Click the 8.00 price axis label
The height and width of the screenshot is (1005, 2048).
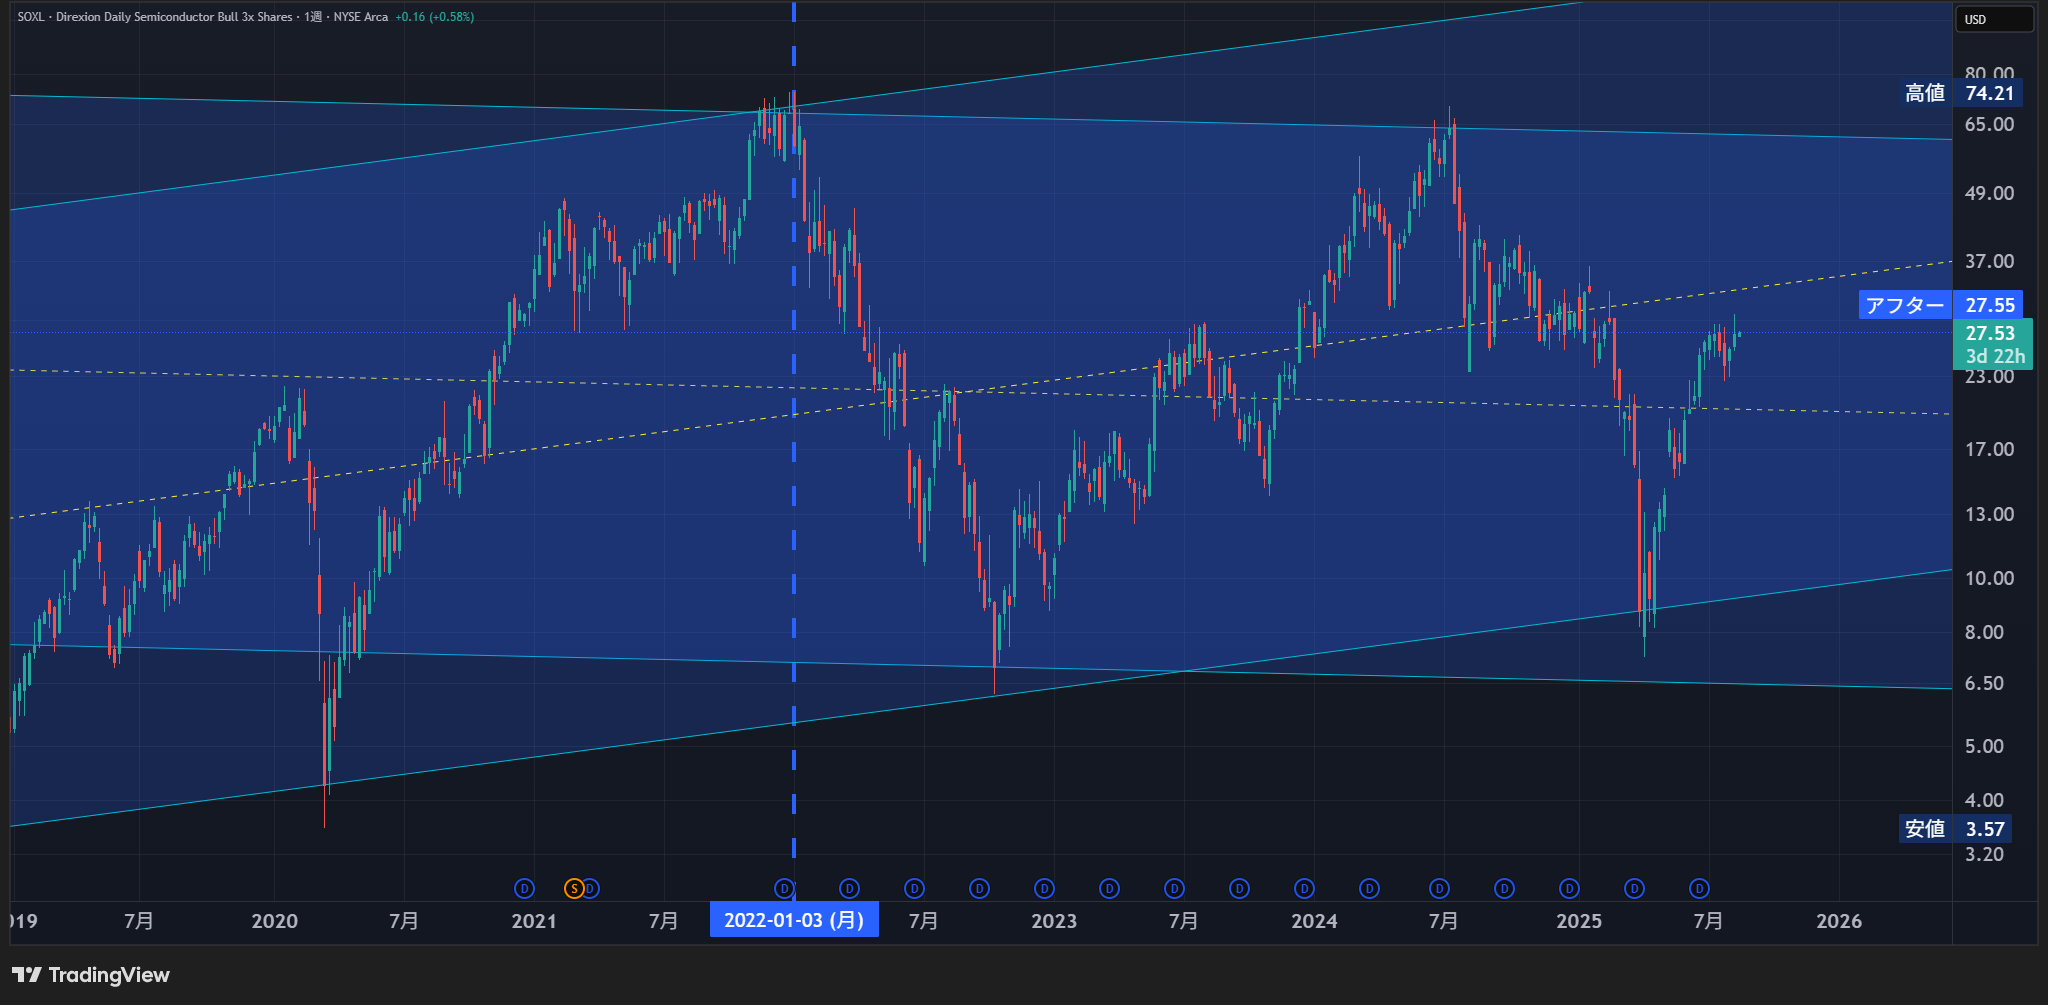click(1984, 632)
